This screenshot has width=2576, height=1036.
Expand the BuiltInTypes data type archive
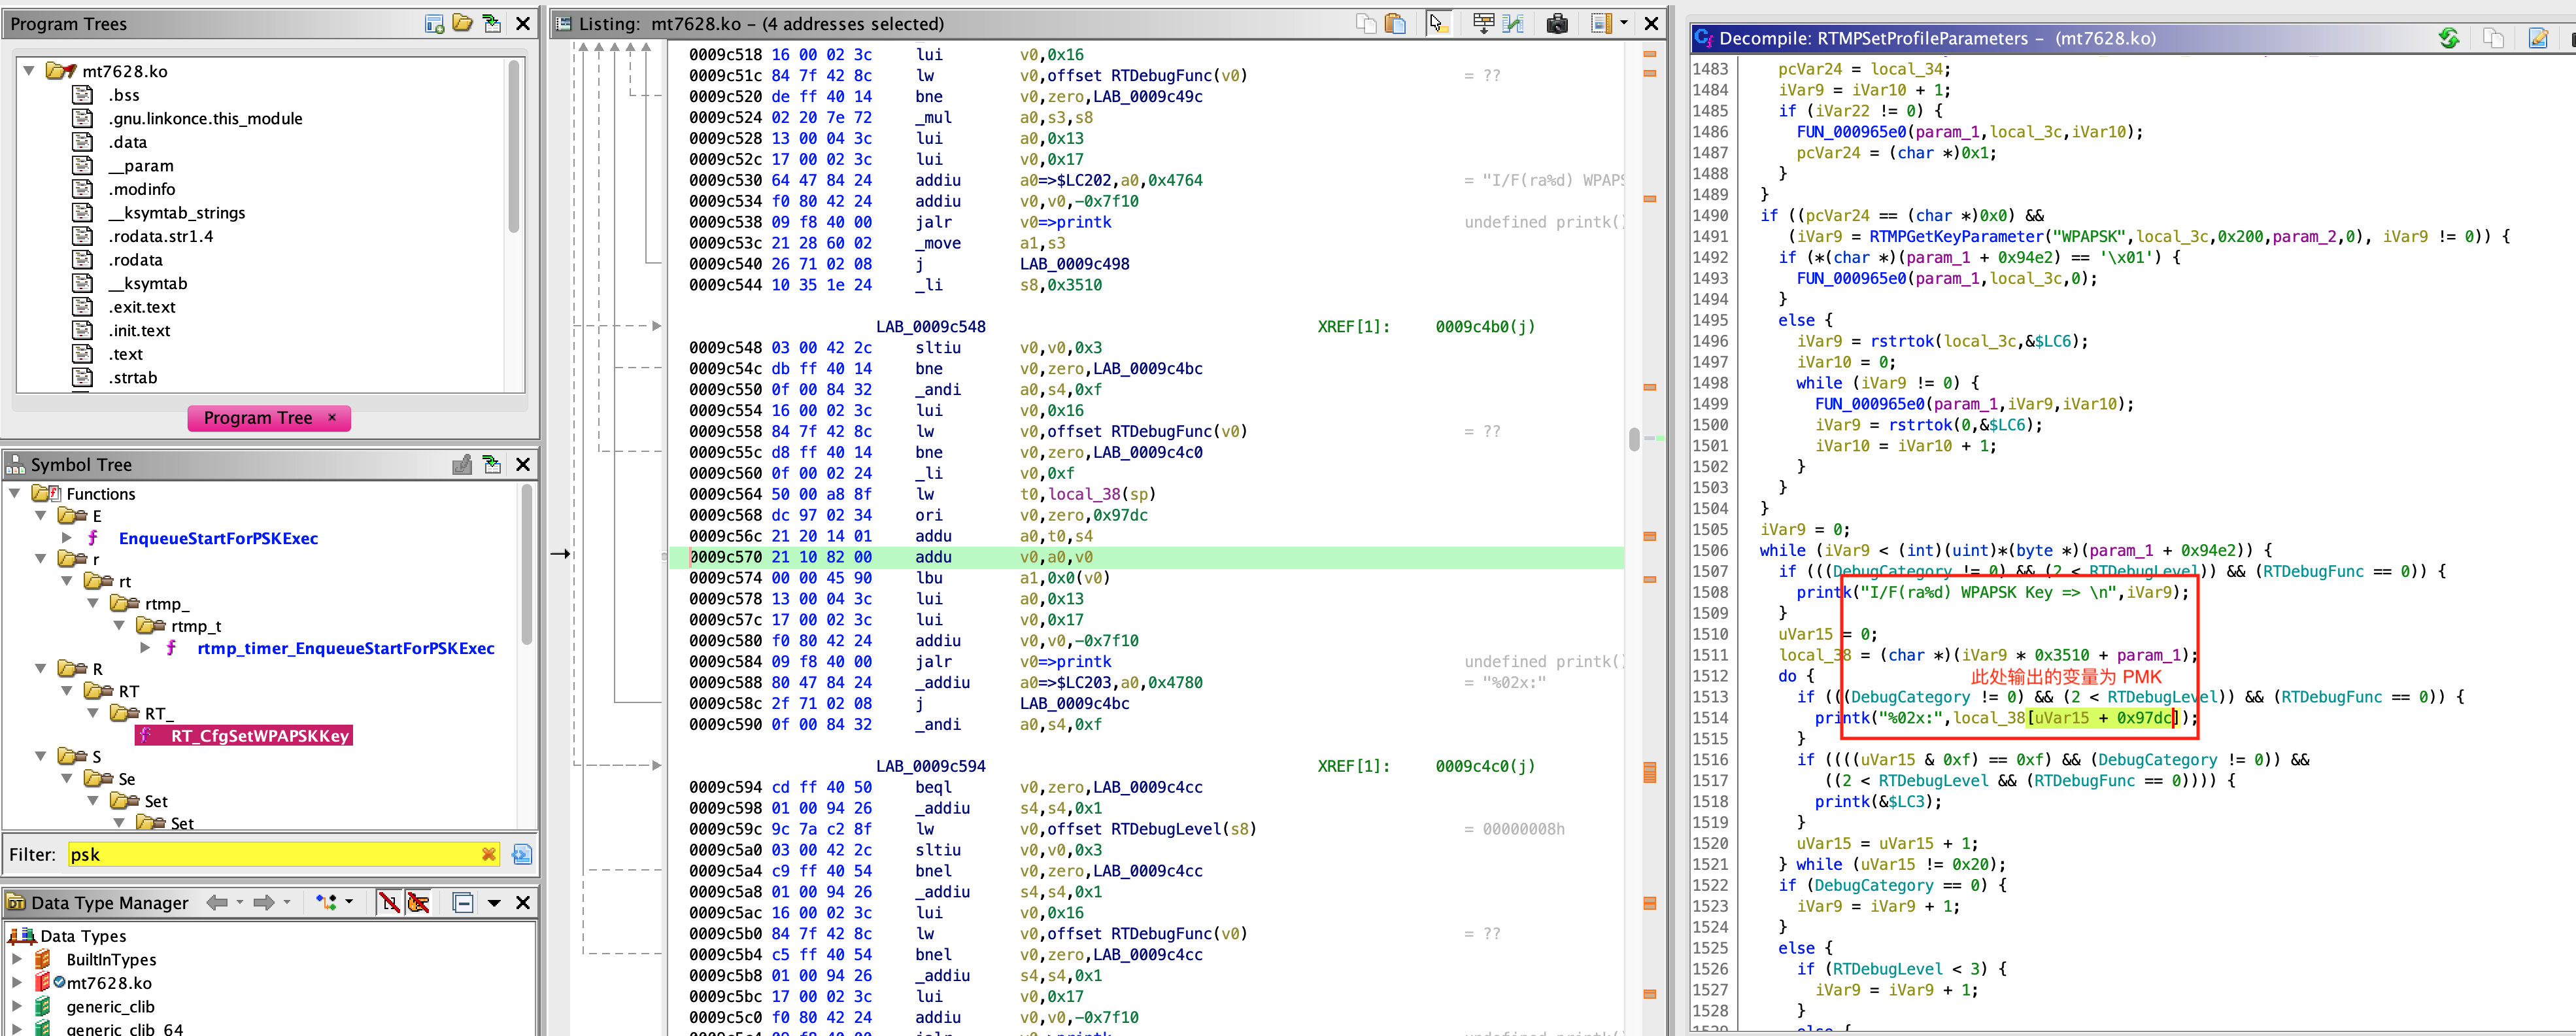(16, 958)
